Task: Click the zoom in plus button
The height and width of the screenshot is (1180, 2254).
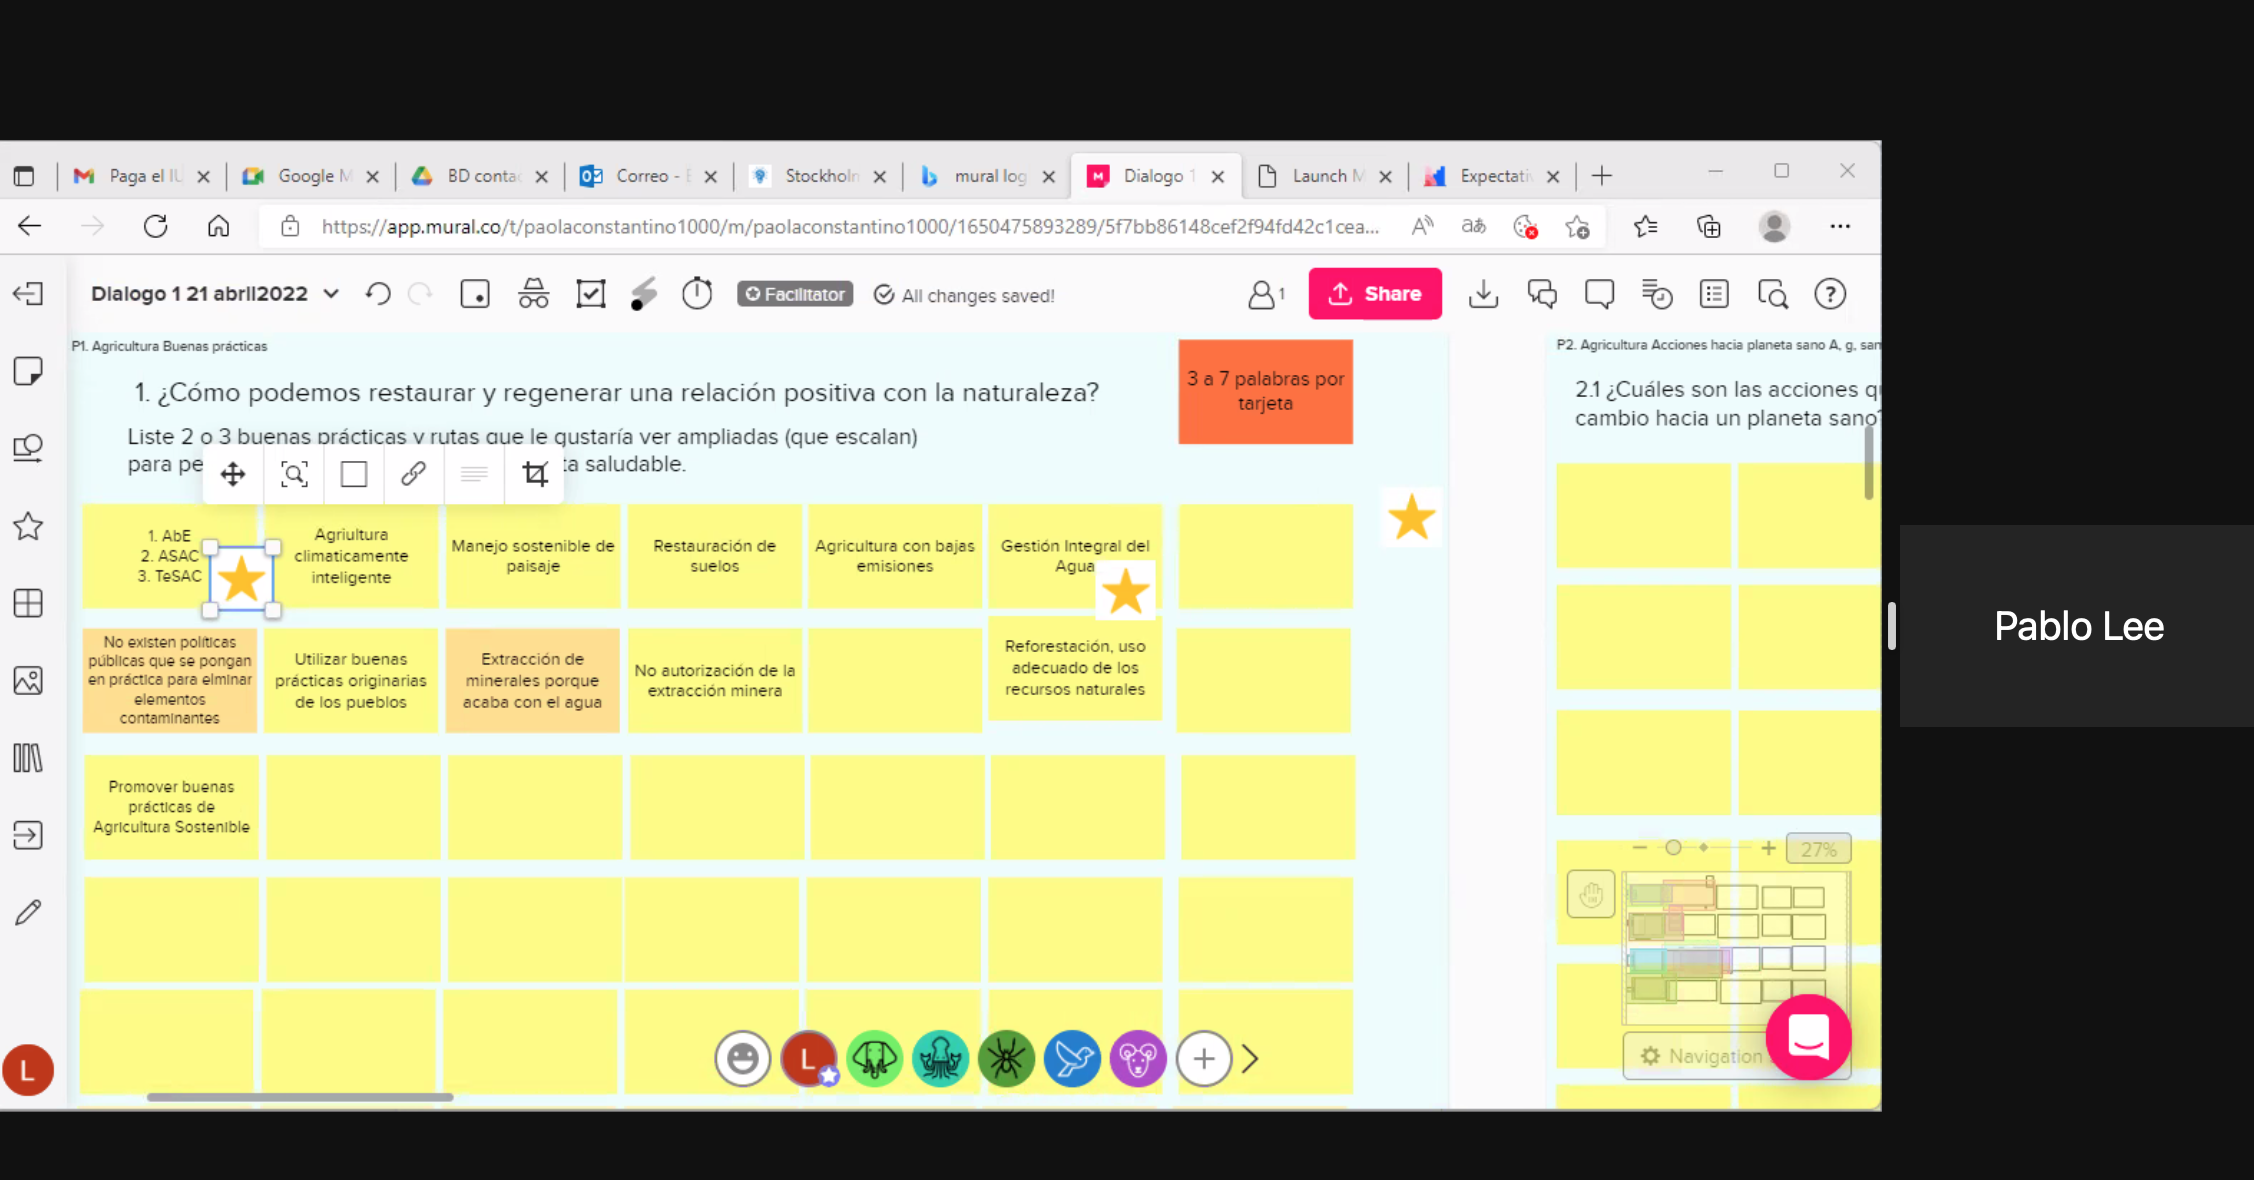Action: 1768,848
